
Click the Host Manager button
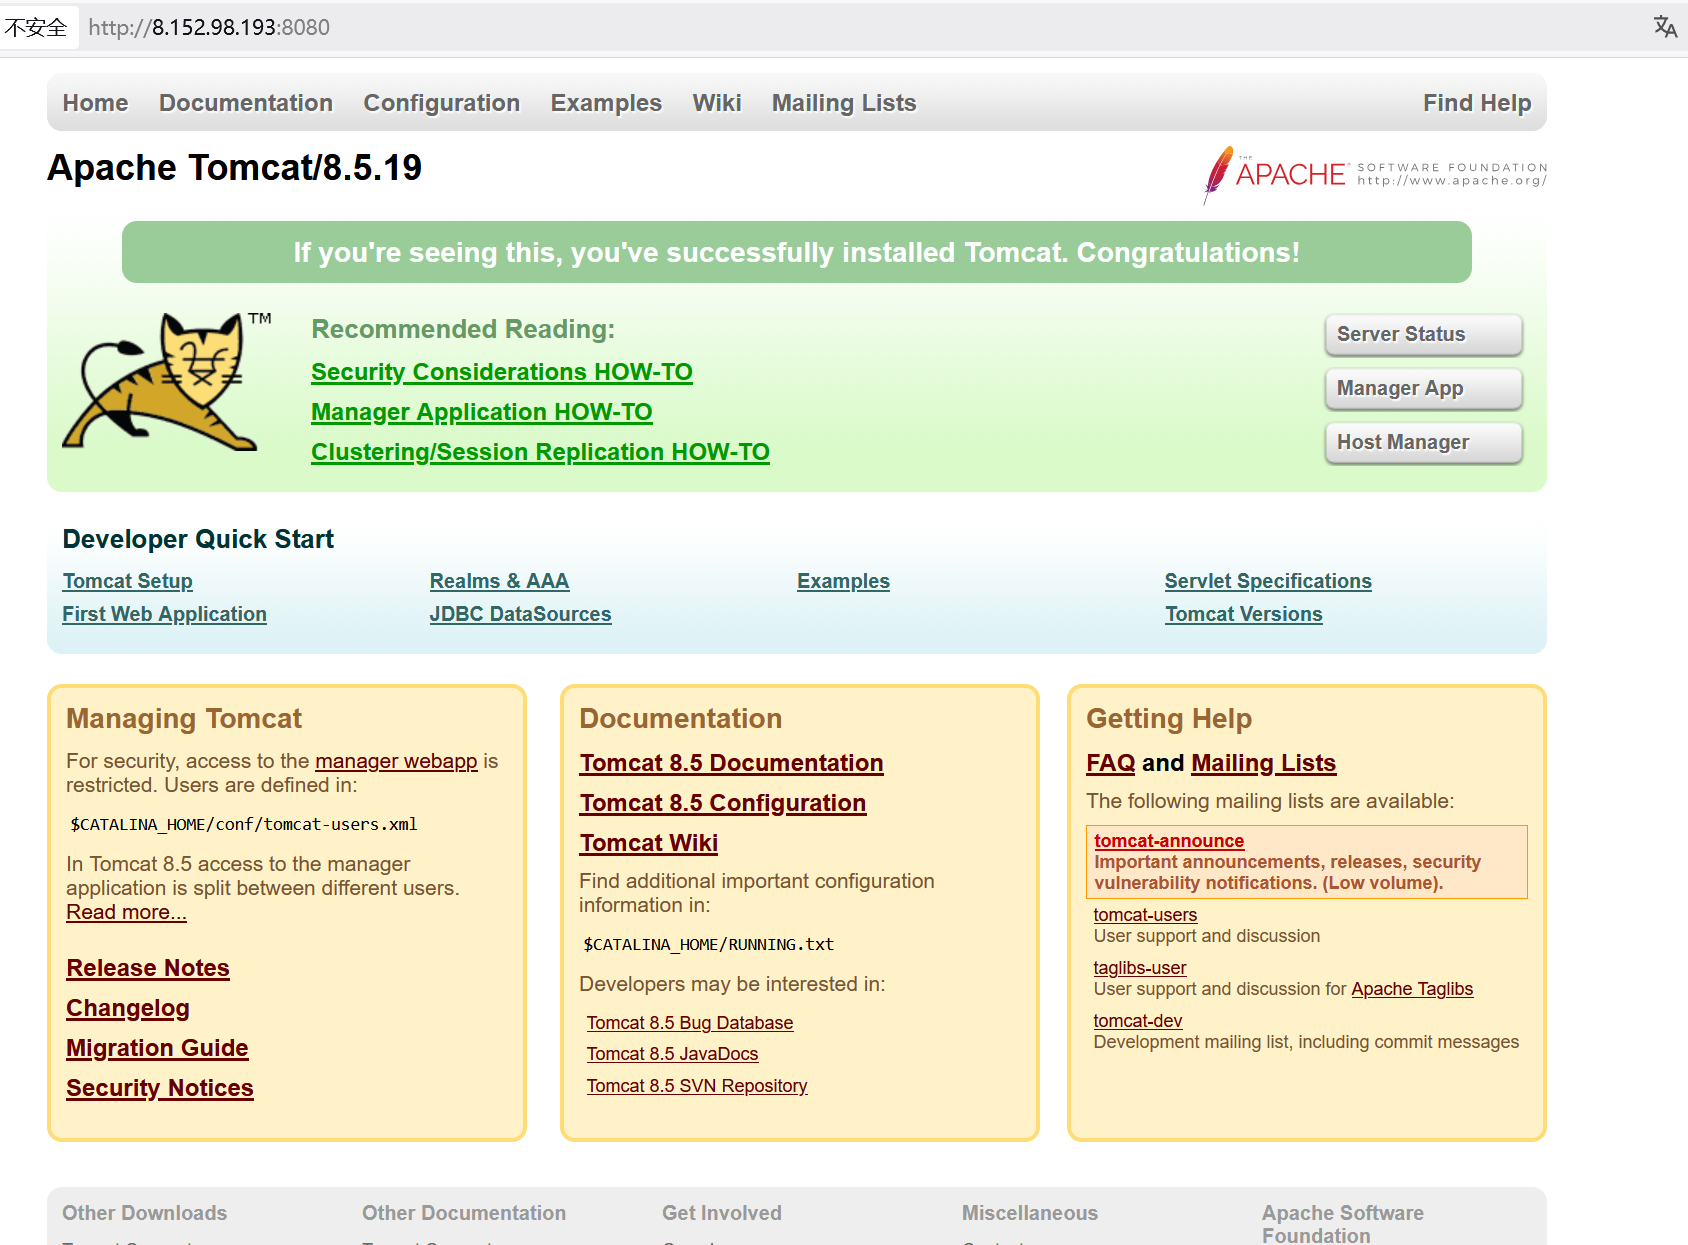point(1423,442)
